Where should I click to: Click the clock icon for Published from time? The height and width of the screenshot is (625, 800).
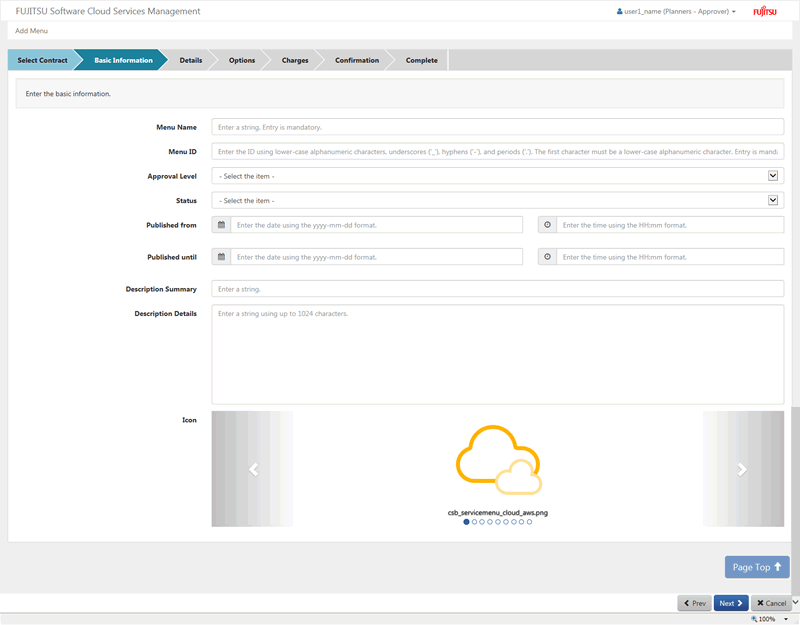point(547,225)
